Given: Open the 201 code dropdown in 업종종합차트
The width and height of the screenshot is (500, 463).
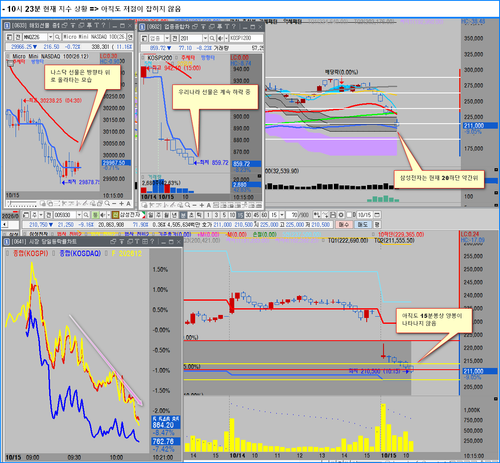Looking at the screenshot, I should 205,38.
